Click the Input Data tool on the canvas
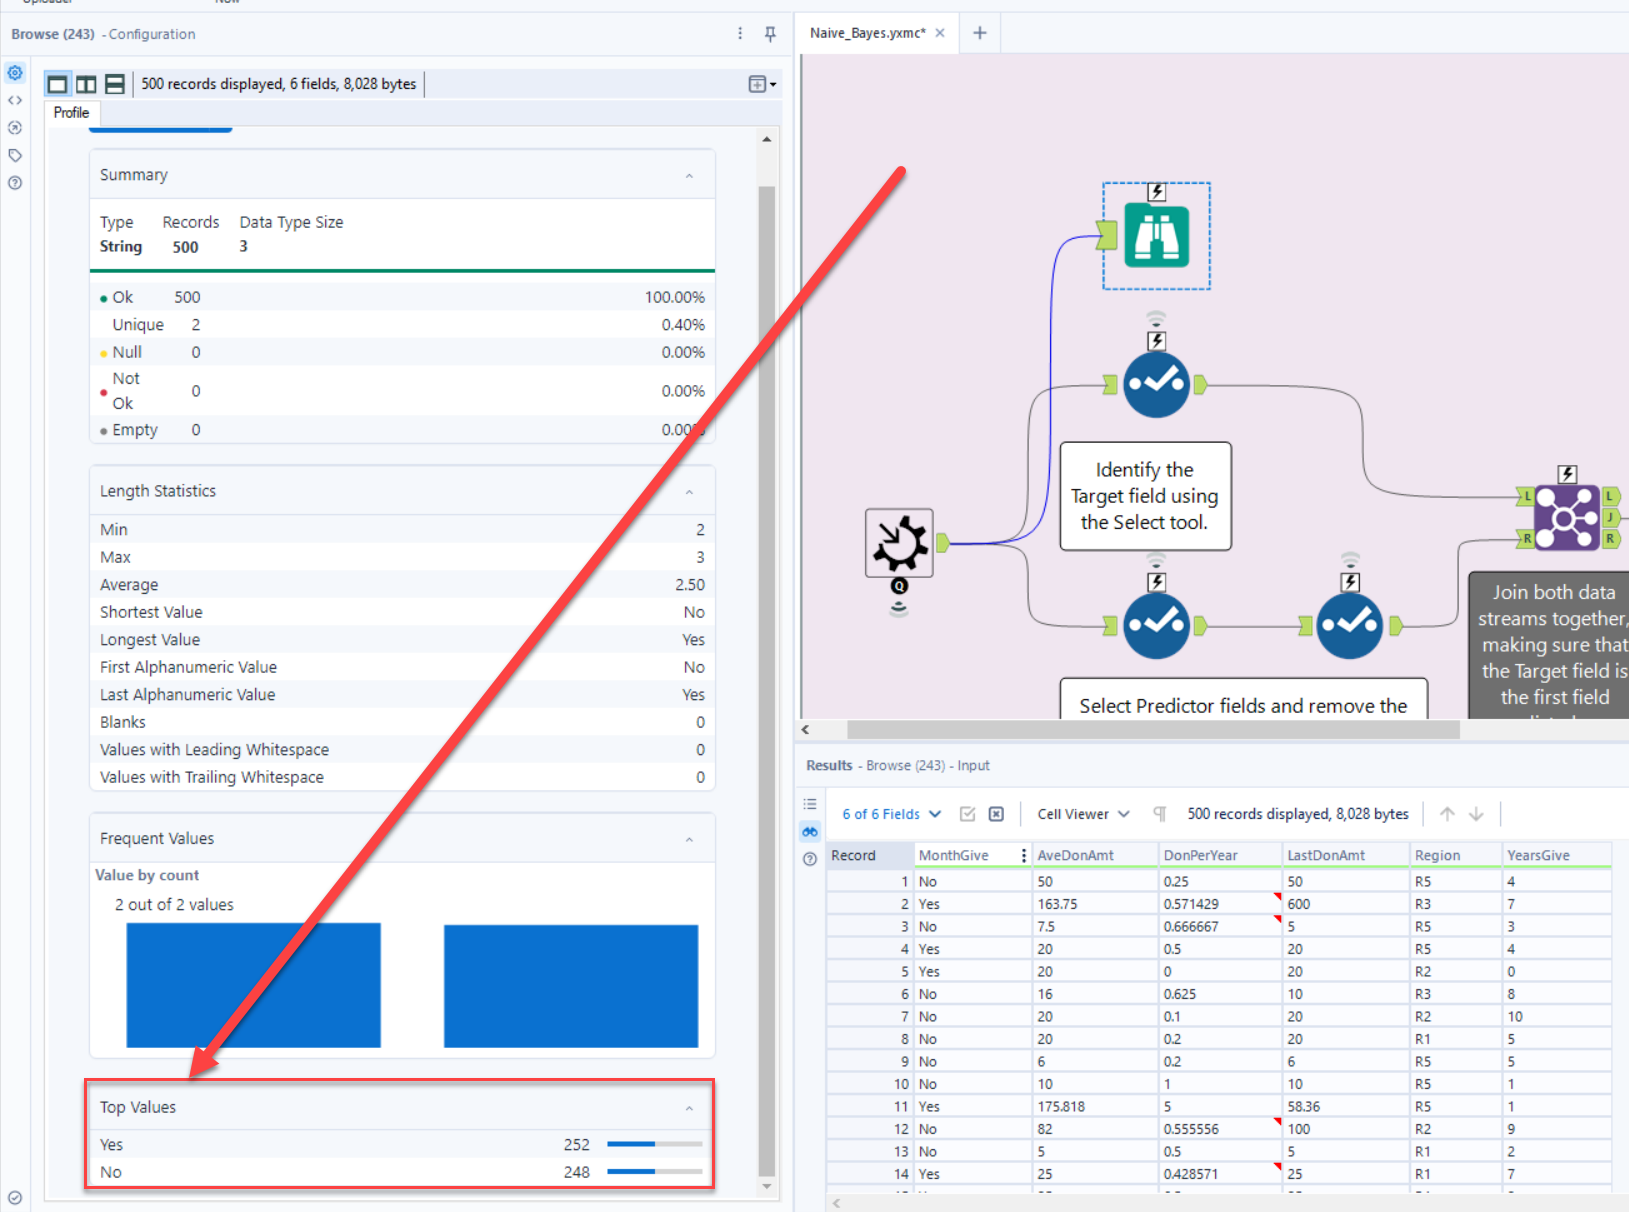The height and width of the screenshot is (1212, 1629). pyautogui.click(x=897, y=543)
